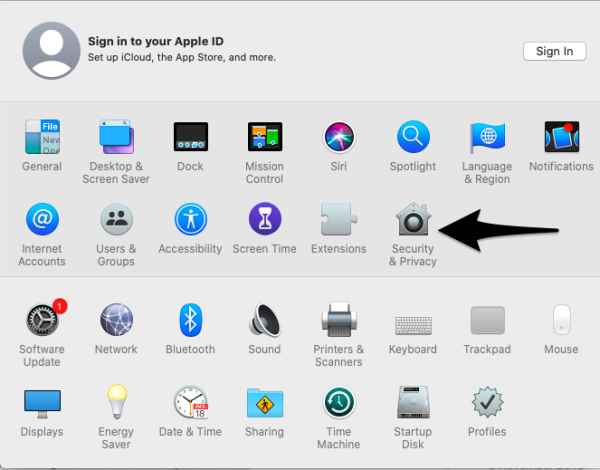Viewport: 600px width, 470px height.
Task: Click the Sign In button
Action: pyautogui.click(x=554, y=51)
